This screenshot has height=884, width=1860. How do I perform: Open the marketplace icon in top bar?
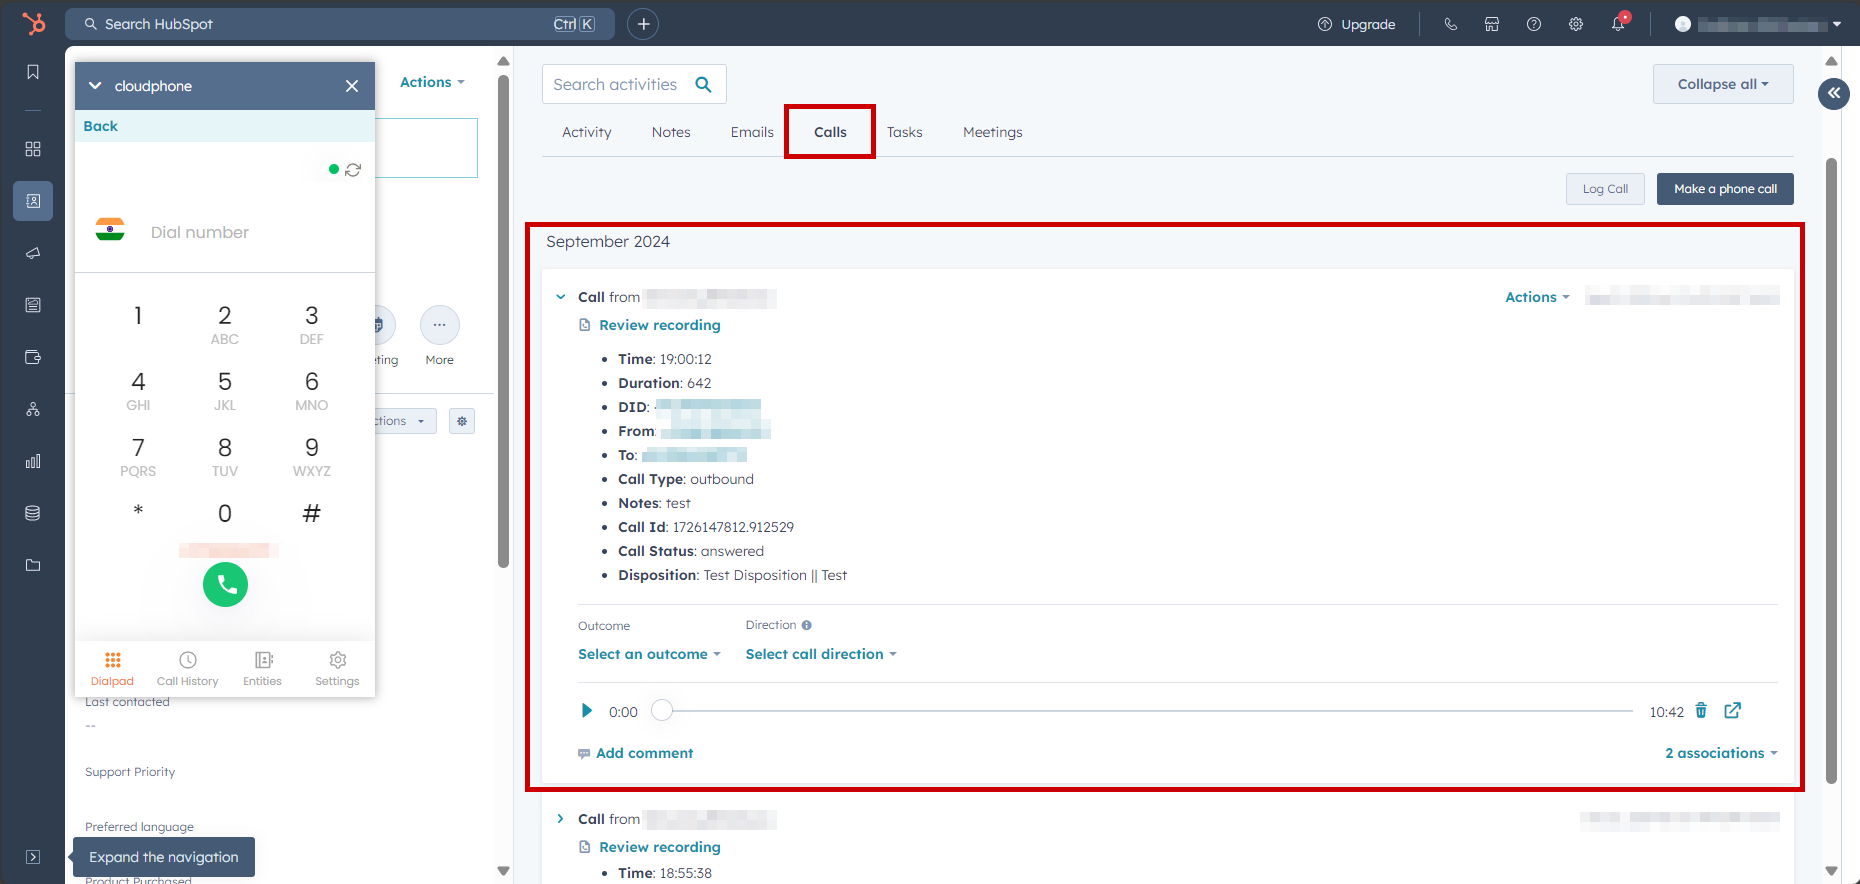pyautogui.click(x=1492, y=24)
